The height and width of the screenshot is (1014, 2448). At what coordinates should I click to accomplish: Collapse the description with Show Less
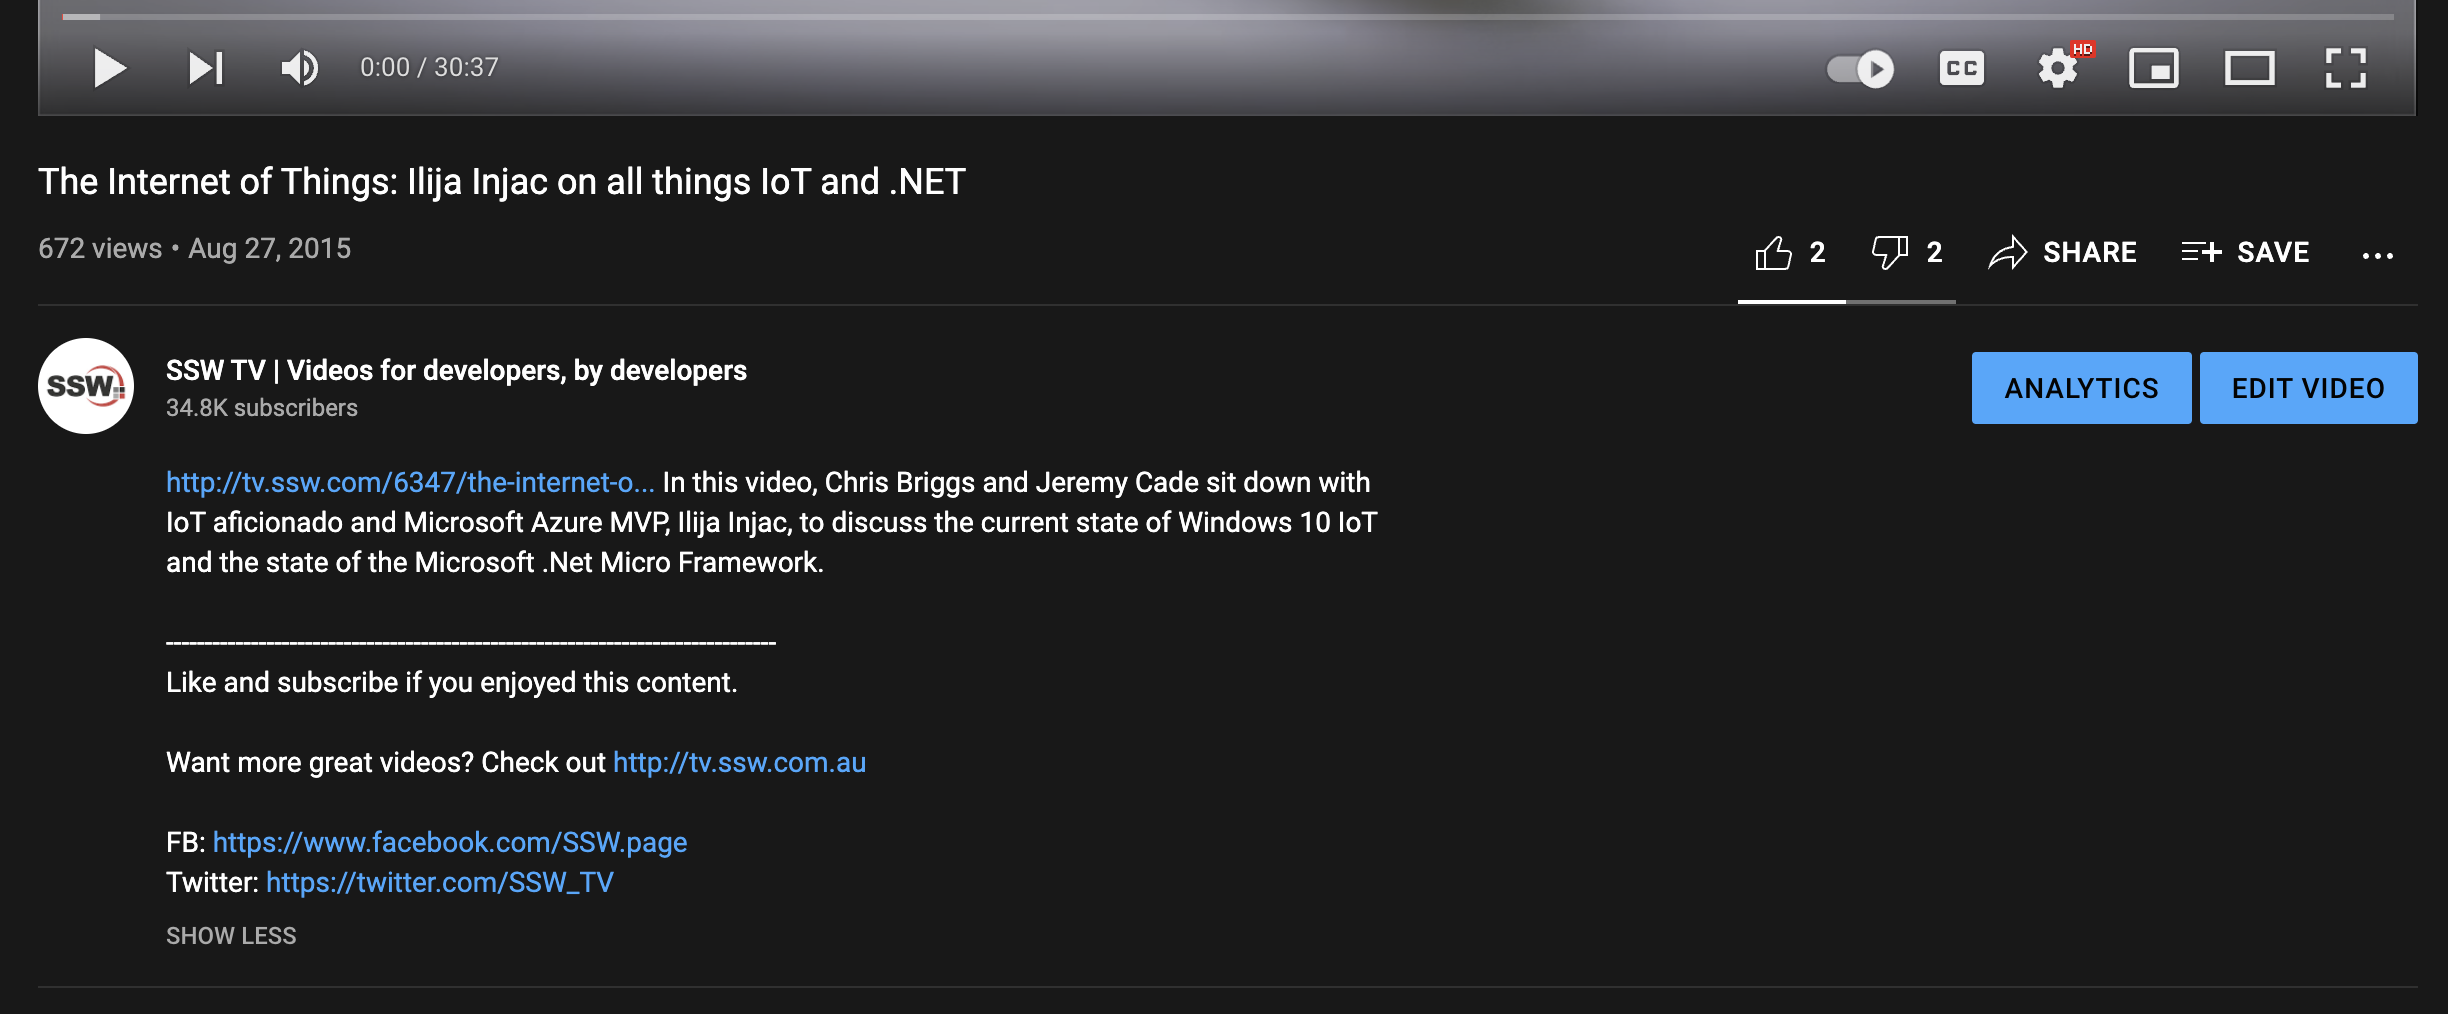pyautogui.click(x=231, y=936)
